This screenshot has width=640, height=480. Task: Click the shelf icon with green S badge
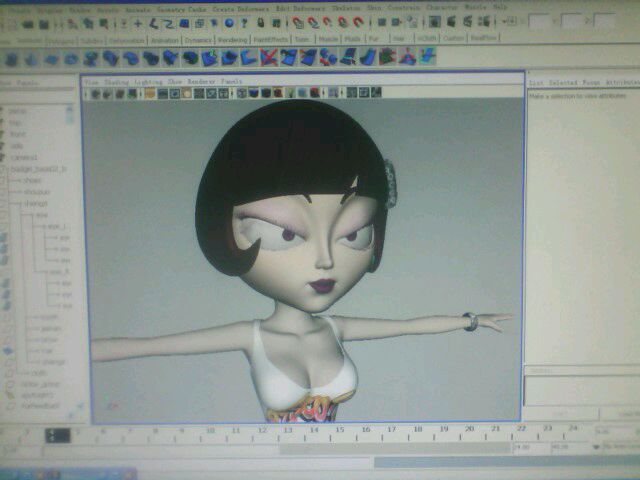(x=209, y=58)
